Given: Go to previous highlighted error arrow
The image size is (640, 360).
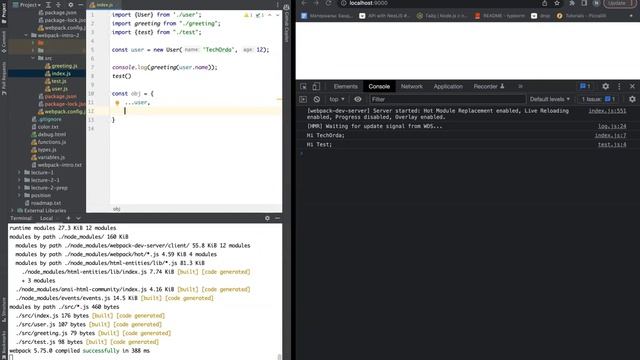Looking at the screenshot, I should point(270,15).
